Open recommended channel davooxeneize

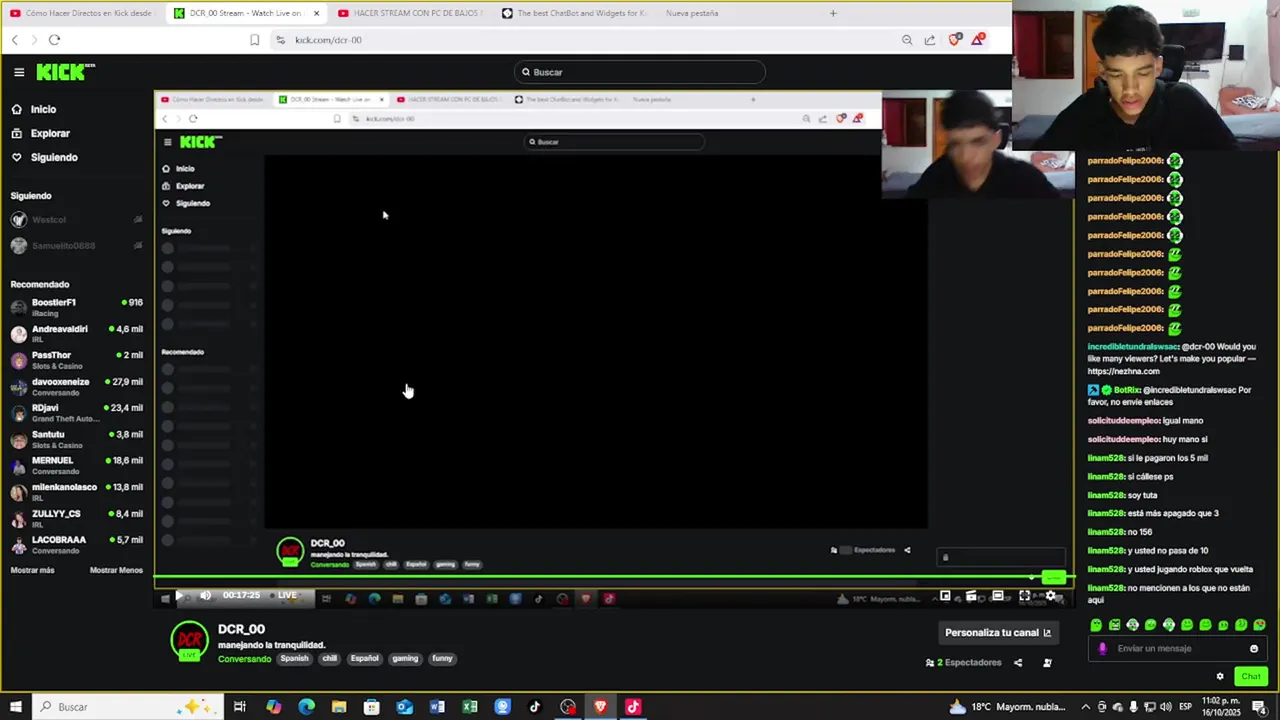point(76,387)
